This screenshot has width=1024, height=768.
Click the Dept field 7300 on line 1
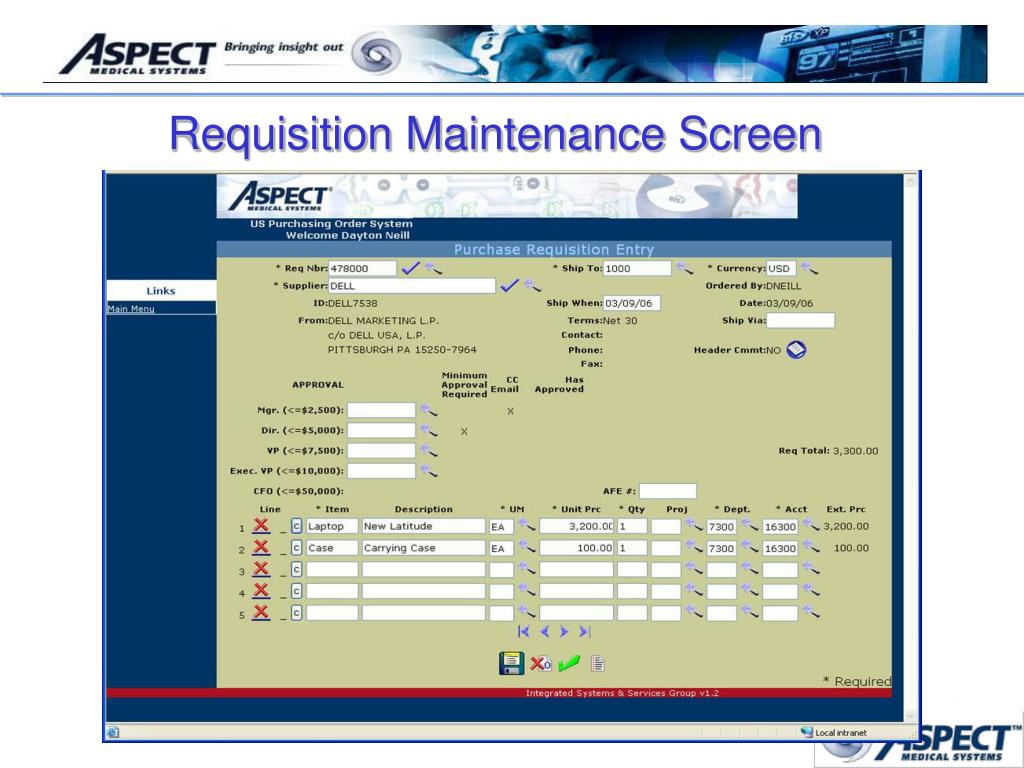point(721,526)
